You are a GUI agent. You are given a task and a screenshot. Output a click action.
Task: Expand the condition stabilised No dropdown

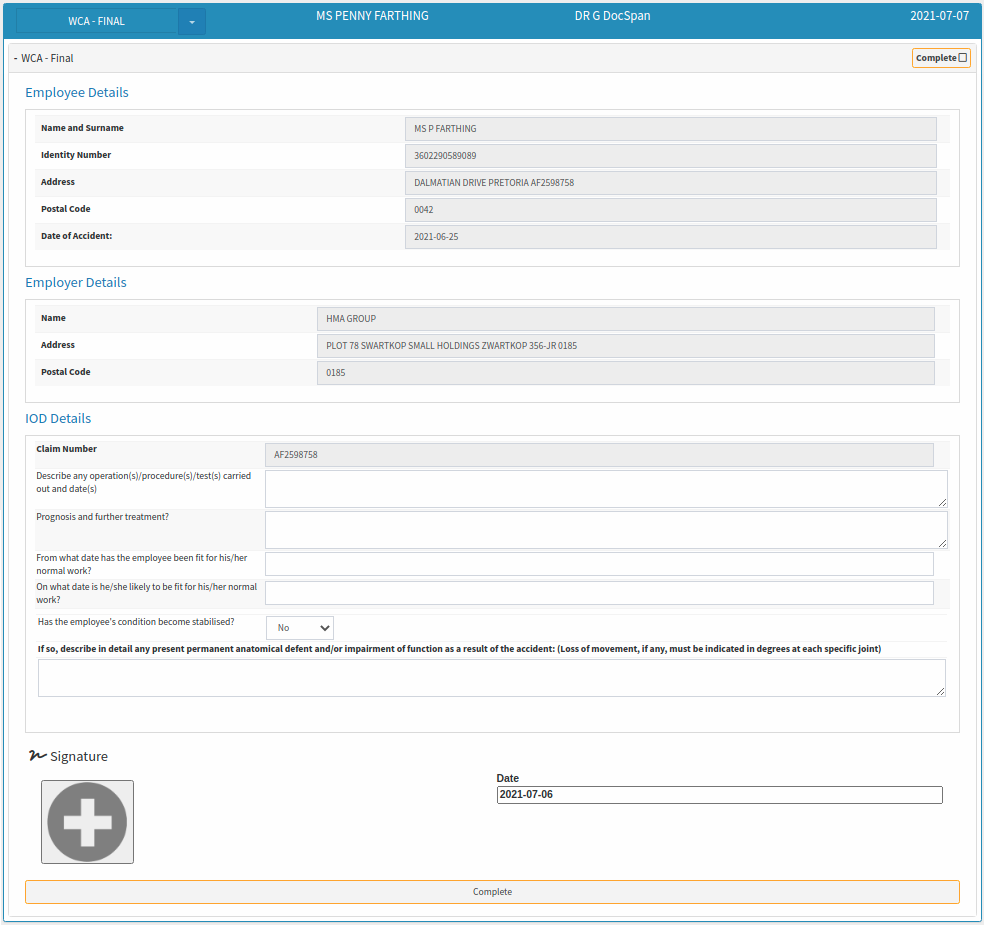(x=300, y=628)
